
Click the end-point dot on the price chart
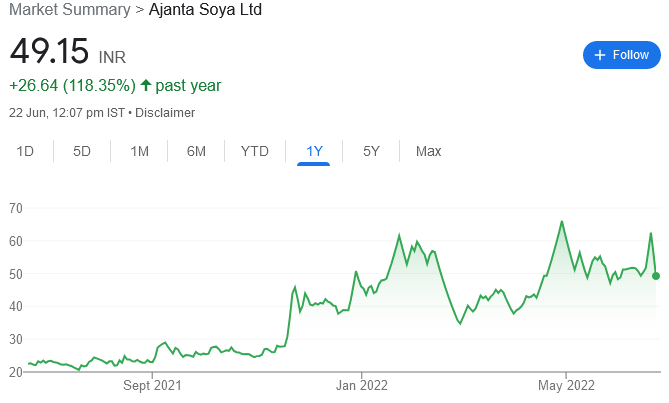click(656, 276)
